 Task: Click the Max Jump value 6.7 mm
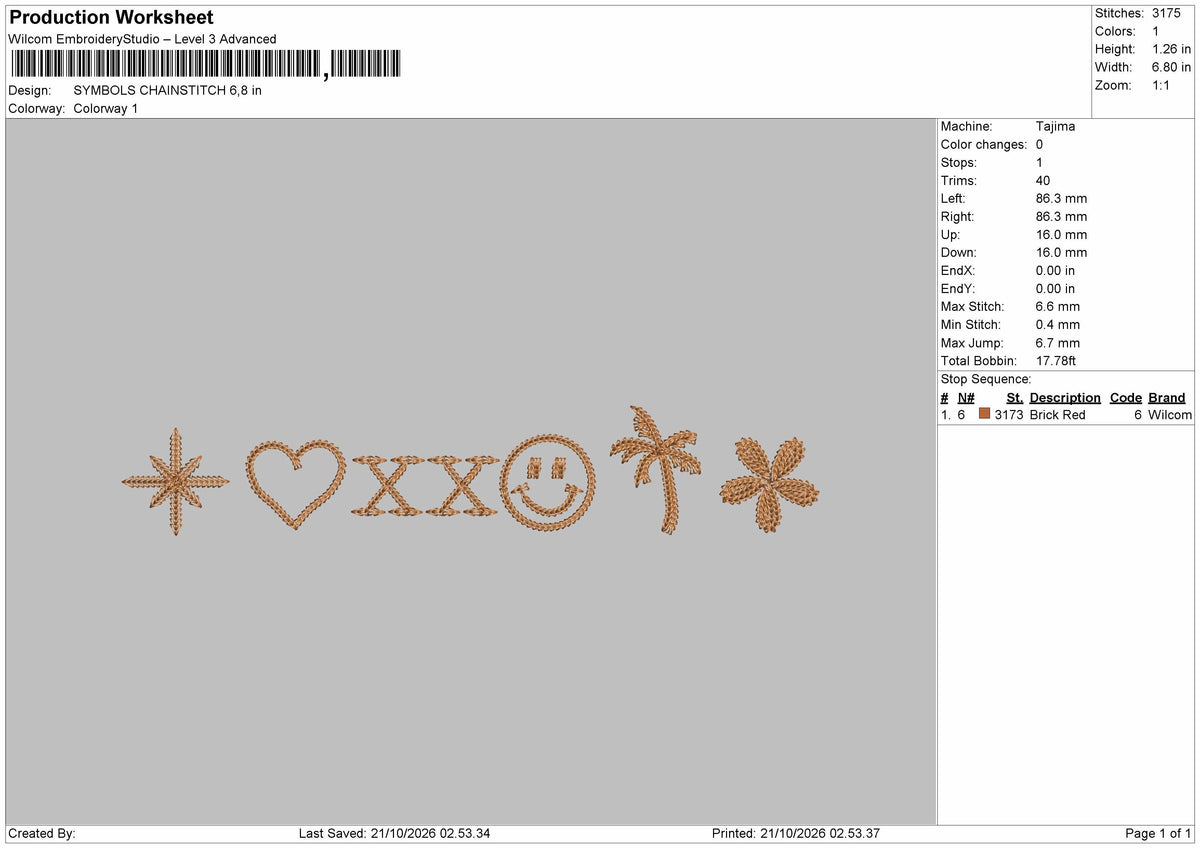1058,342
